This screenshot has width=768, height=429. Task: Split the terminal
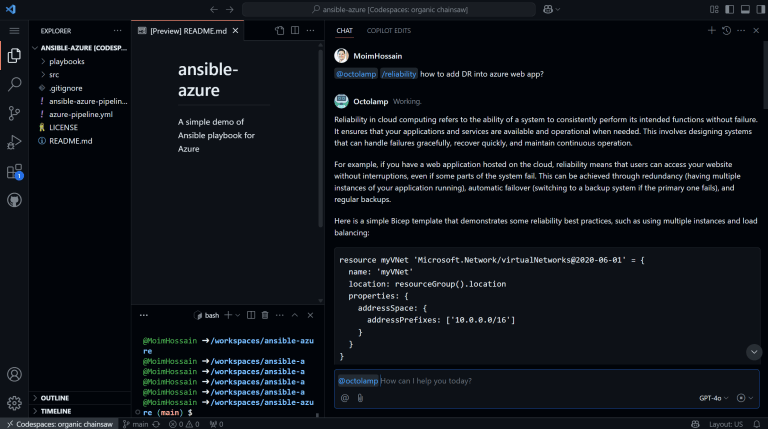[251, 315]
